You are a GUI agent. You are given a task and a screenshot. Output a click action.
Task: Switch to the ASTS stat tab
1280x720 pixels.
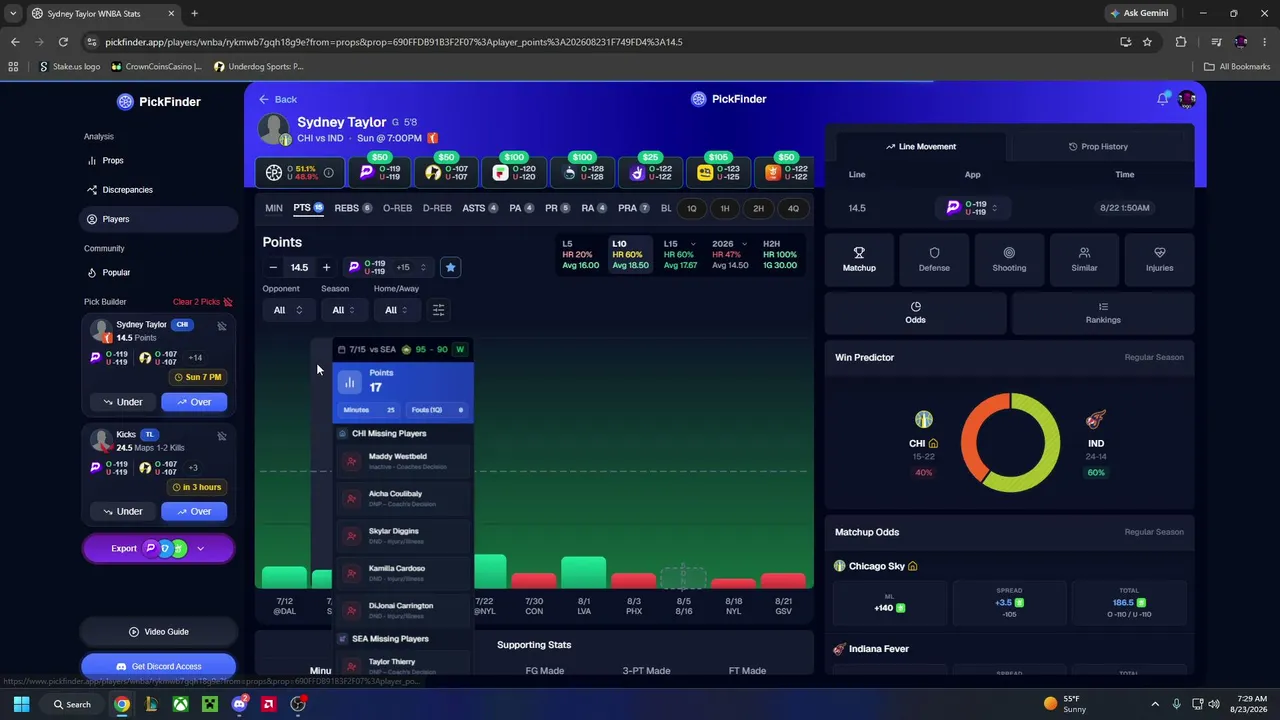click(x=480, y=208)
